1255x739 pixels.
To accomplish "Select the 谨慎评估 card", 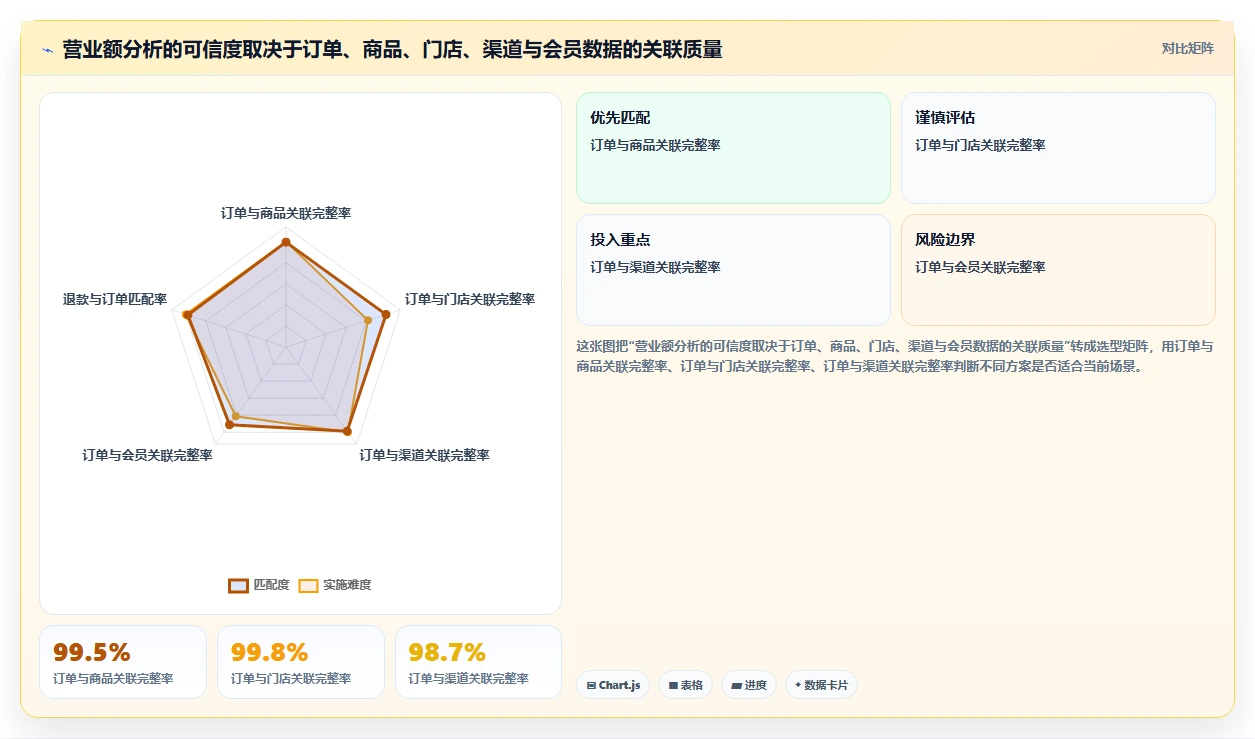I will click(1058, 148).
